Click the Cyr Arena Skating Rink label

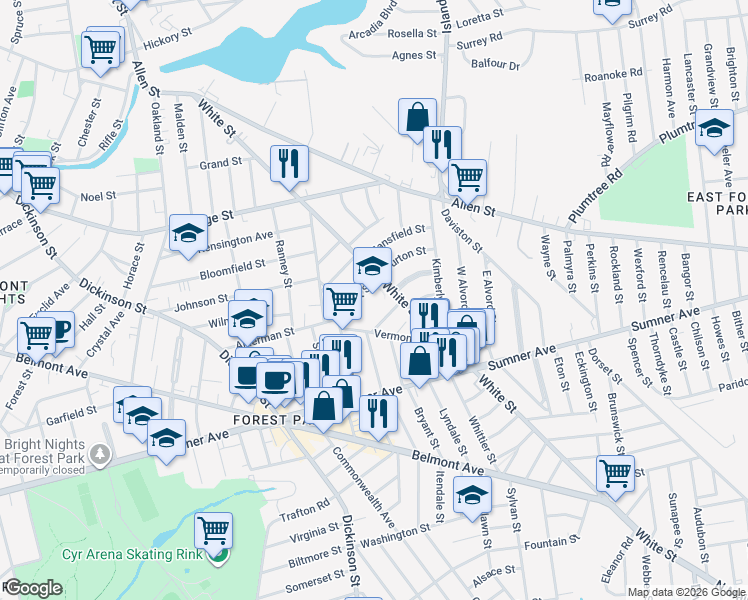(x=133, y=555)
